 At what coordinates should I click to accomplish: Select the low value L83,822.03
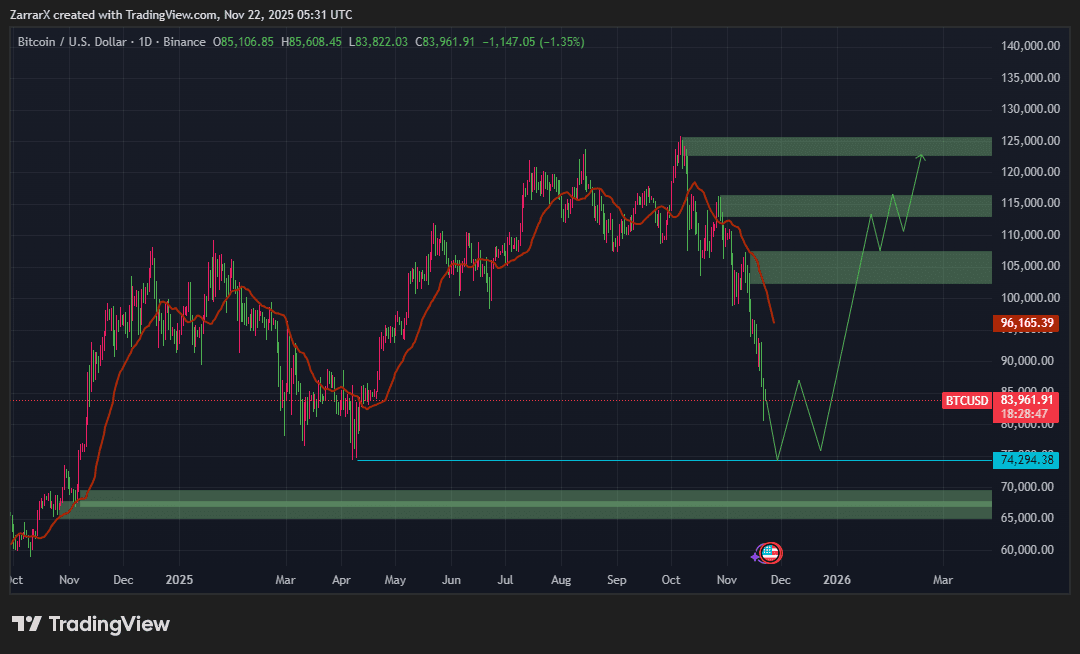click(378, 42)
